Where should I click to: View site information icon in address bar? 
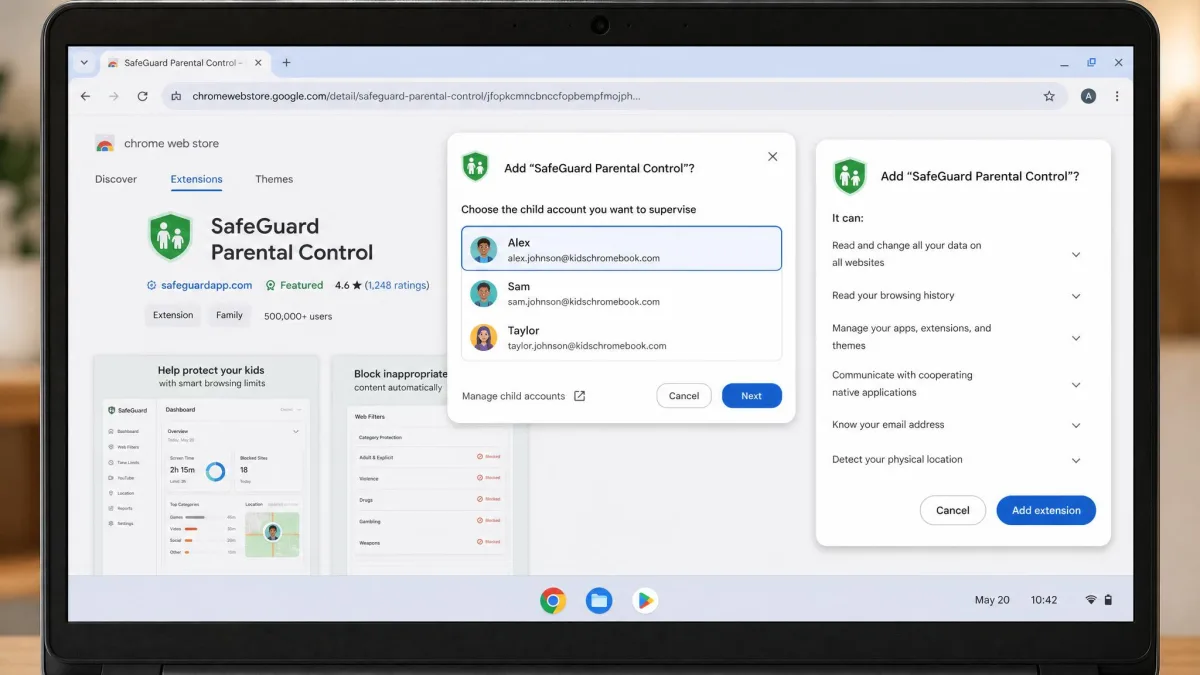[176, 96]
